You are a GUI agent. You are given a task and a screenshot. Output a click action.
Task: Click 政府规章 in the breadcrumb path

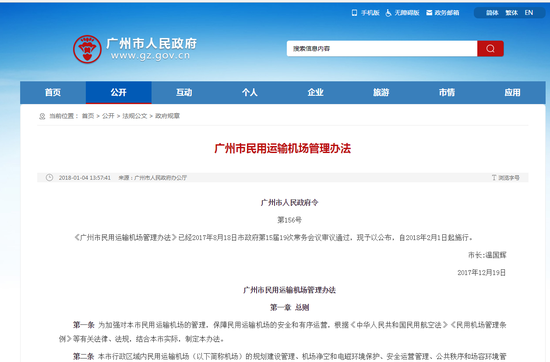(167, 116)
